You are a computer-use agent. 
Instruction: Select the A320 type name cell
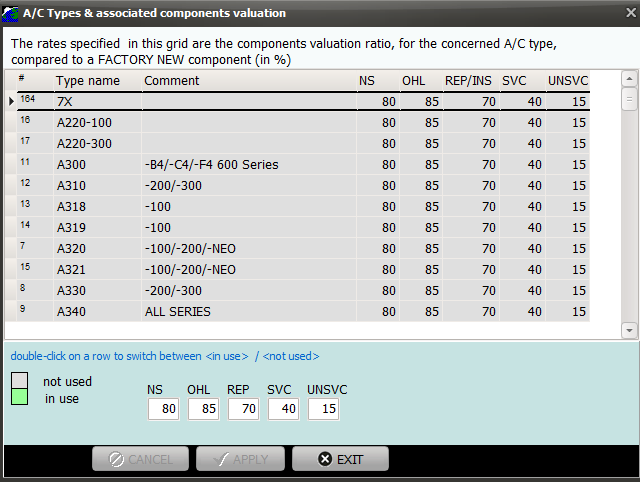point(98,249)
